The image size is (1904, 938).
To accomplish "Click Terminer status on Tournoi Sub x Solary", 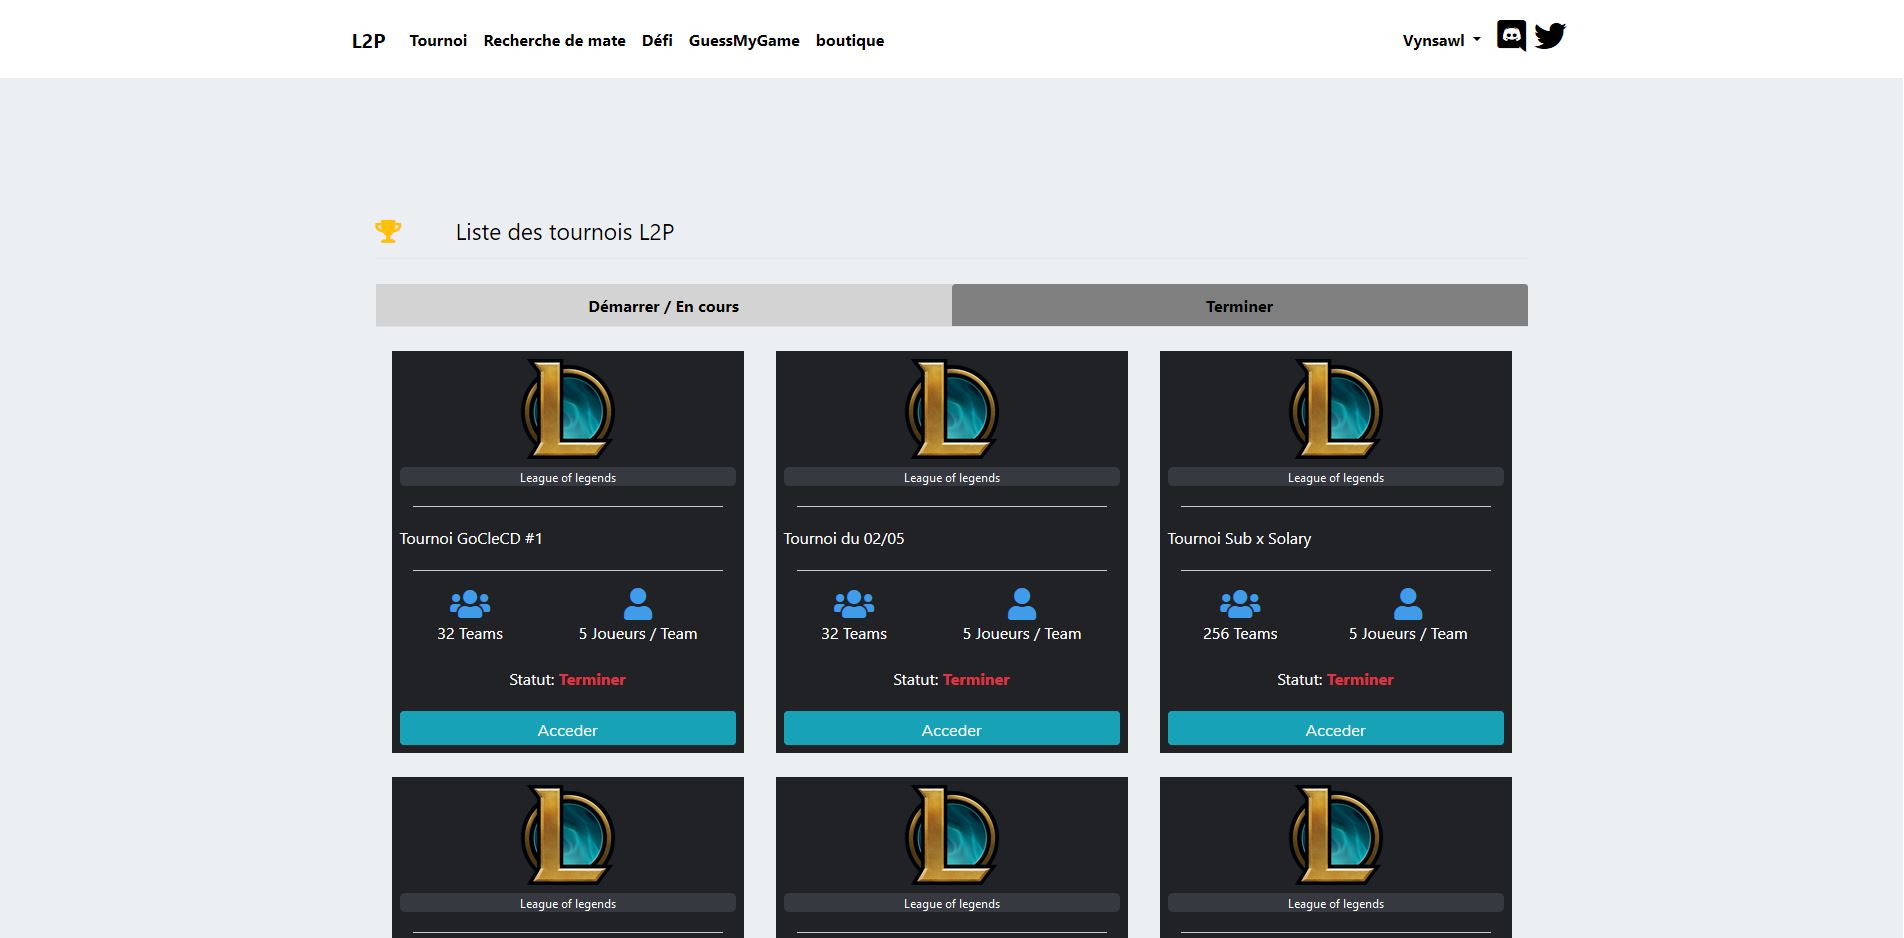I will click(1360, 680).
